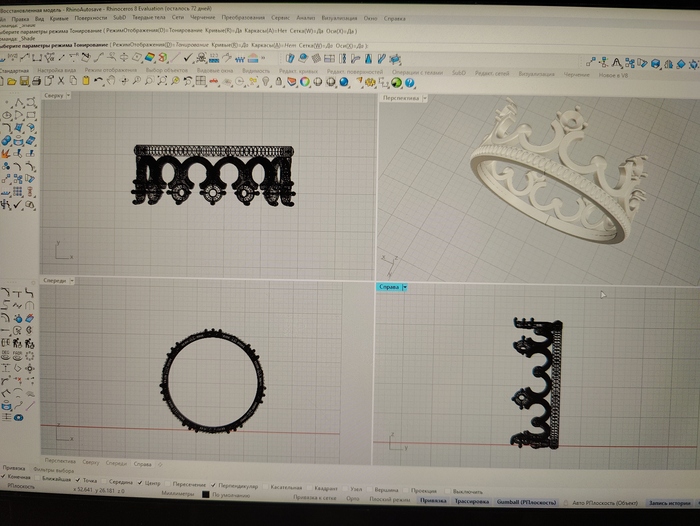
Task: Click the black layer color swatch in status bar
Action: click(206, 494)
